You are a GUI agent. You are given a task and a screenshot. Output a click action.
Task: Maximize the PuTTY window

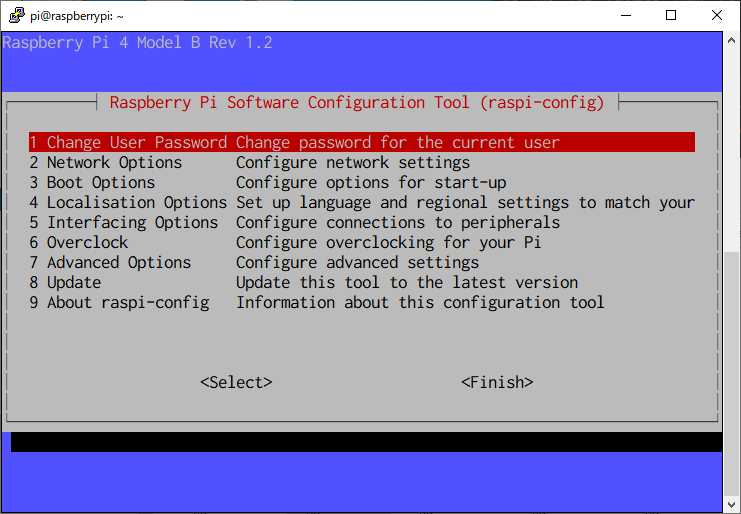point(671,16)
